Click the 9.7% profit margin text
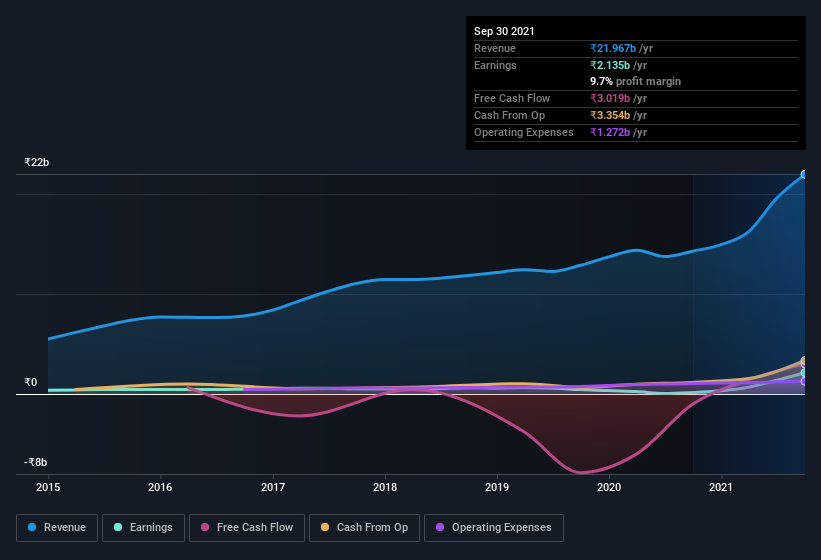821x560 pixels. click(636, 81)
